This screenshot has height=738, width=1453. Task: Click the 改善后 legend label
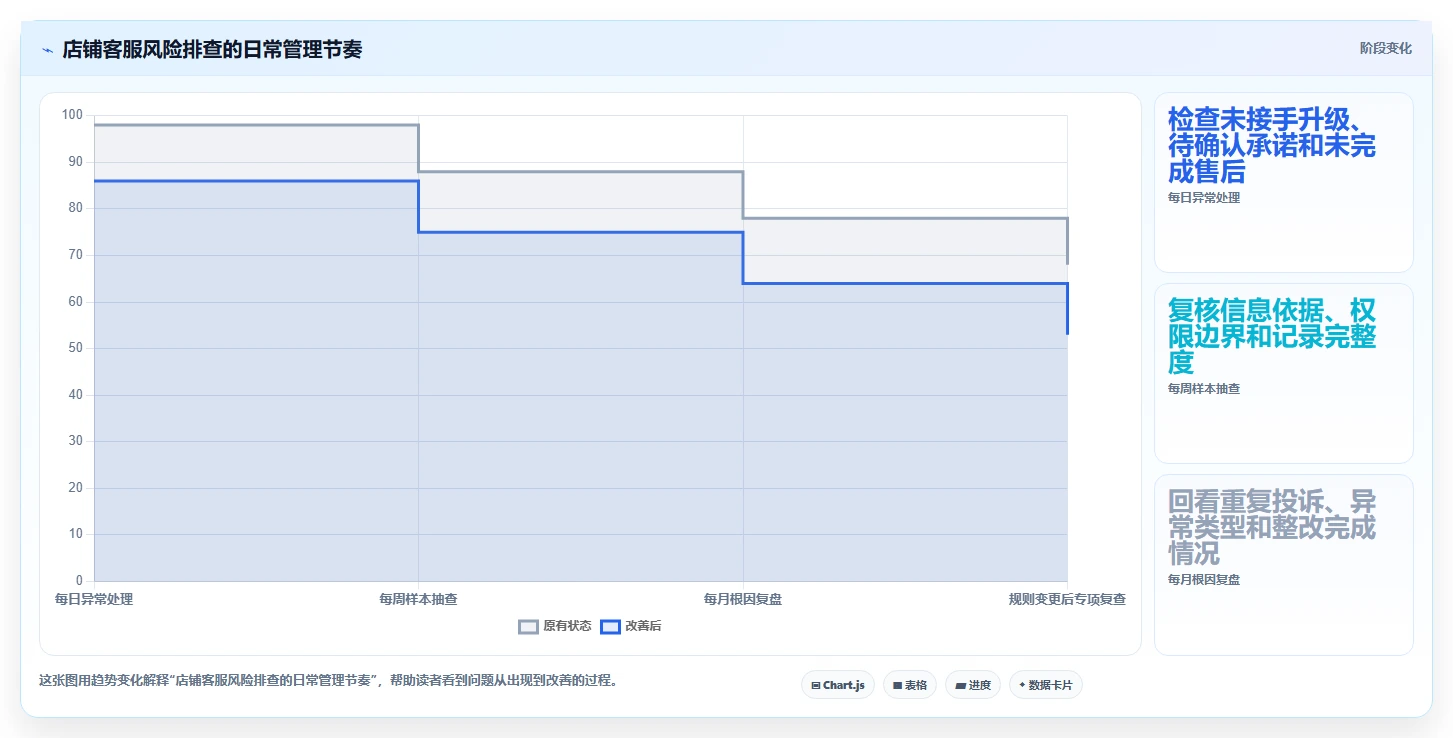pyautogui.click(x=643, y=627)
